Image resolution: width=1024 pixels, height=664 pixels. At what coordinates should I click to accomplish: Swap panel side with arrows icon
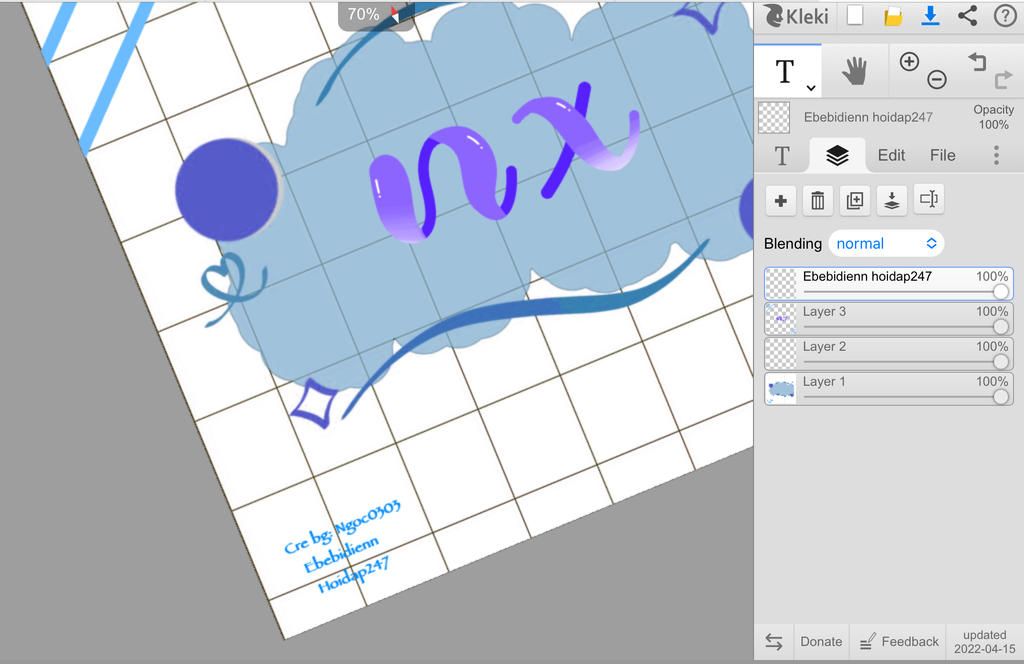pyautogui.click(x=774, y=642)
